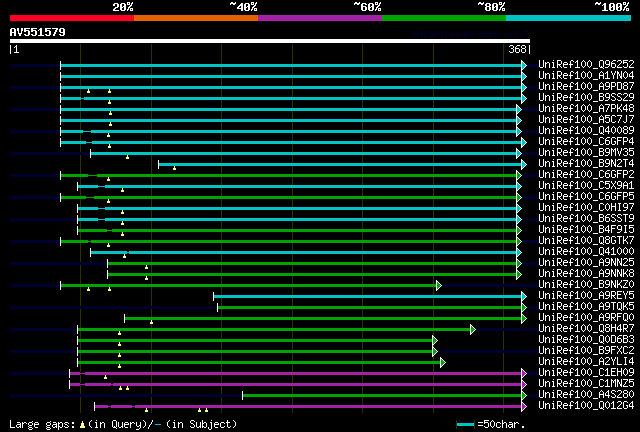Open the UniRef100_A5C7J7 hit label
640x432 pixels.
pyautogui.click(x=586, y=120)
